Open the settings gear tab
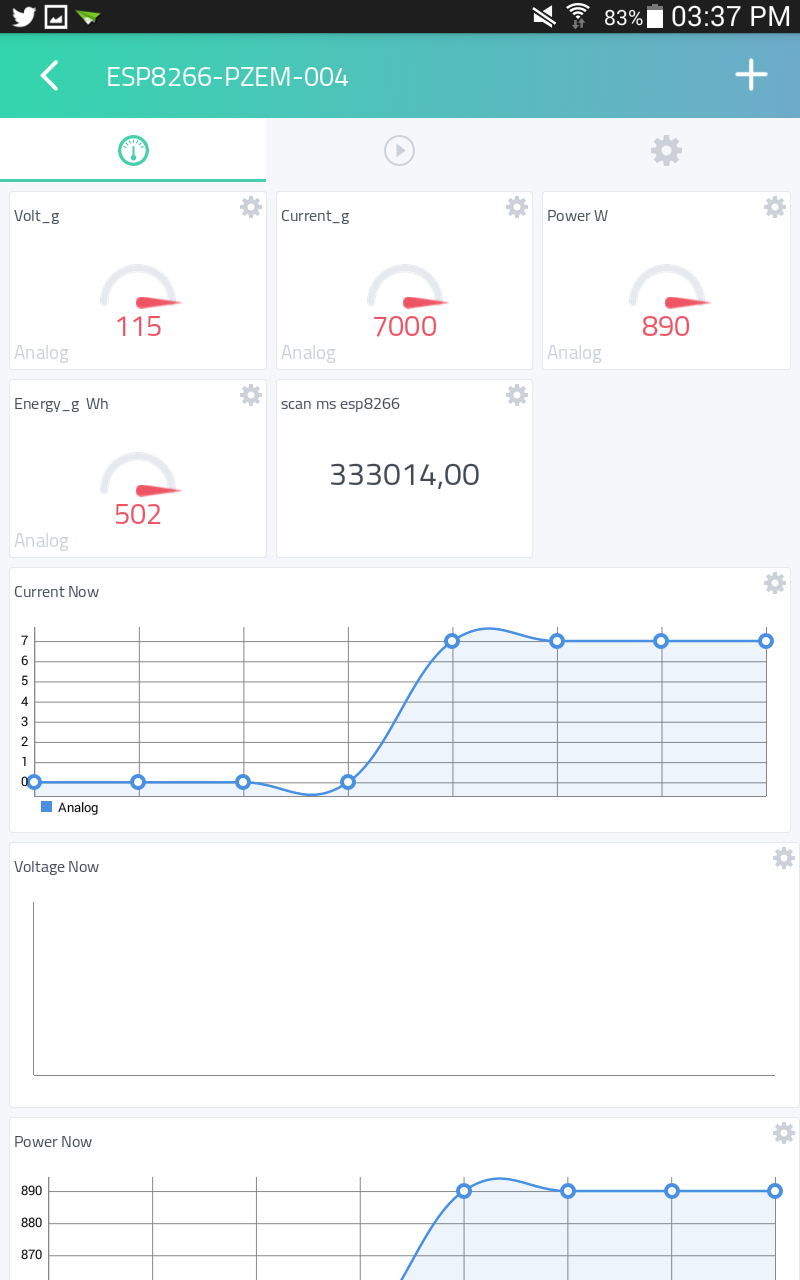Image resolution: width=800 pixels, height=1280 pixels. (x=666, y=151)
